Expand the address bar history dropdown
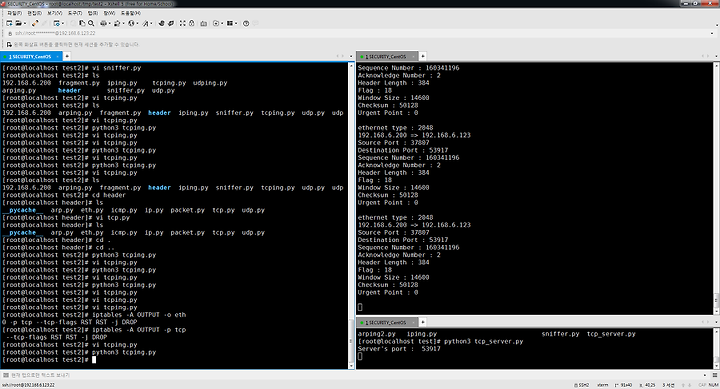Image resolution: width=720 pixels, height=389 pixels. (713, 34)
